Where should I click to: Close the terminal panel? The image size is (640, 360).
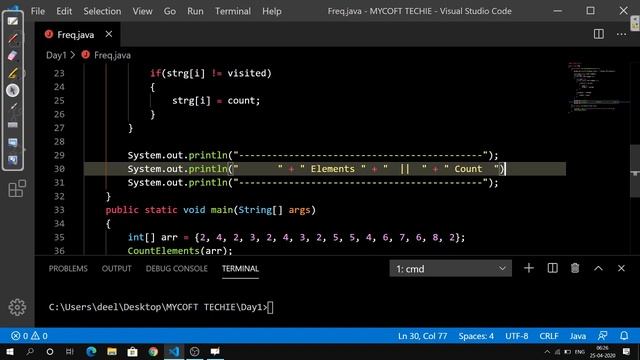pos(621,268)
